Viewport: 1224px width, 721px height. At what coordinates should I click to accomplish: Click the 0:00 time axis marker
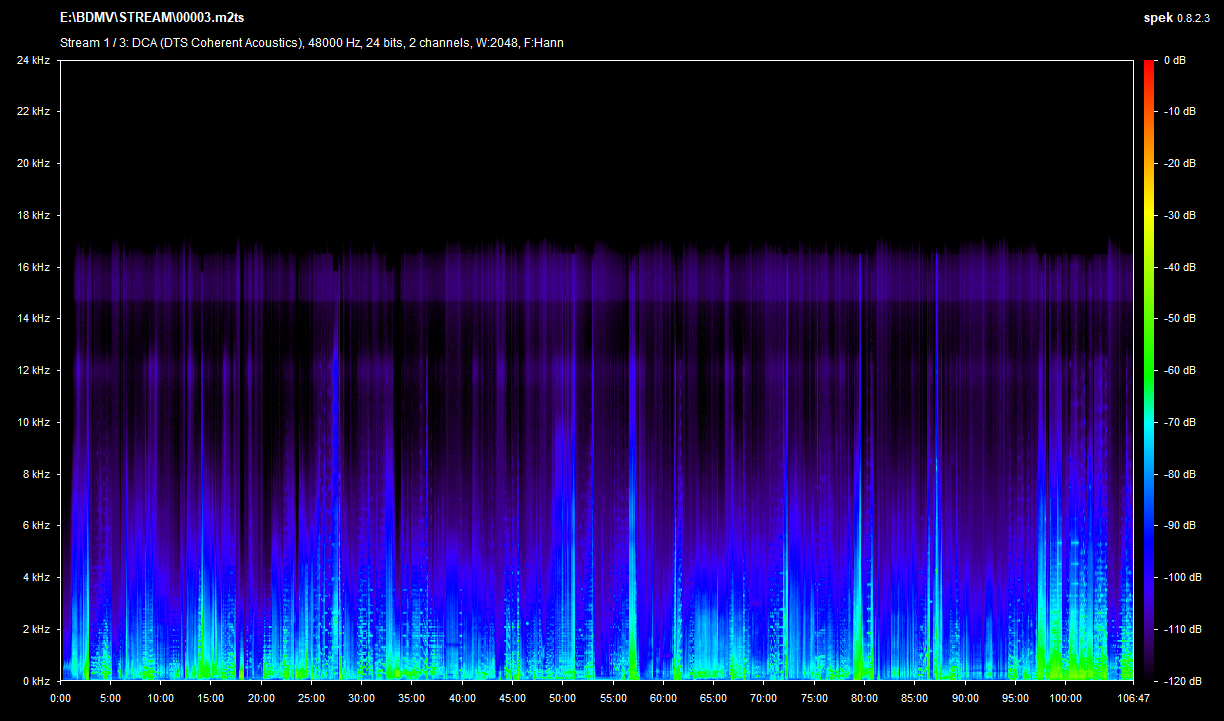point(60,698)
